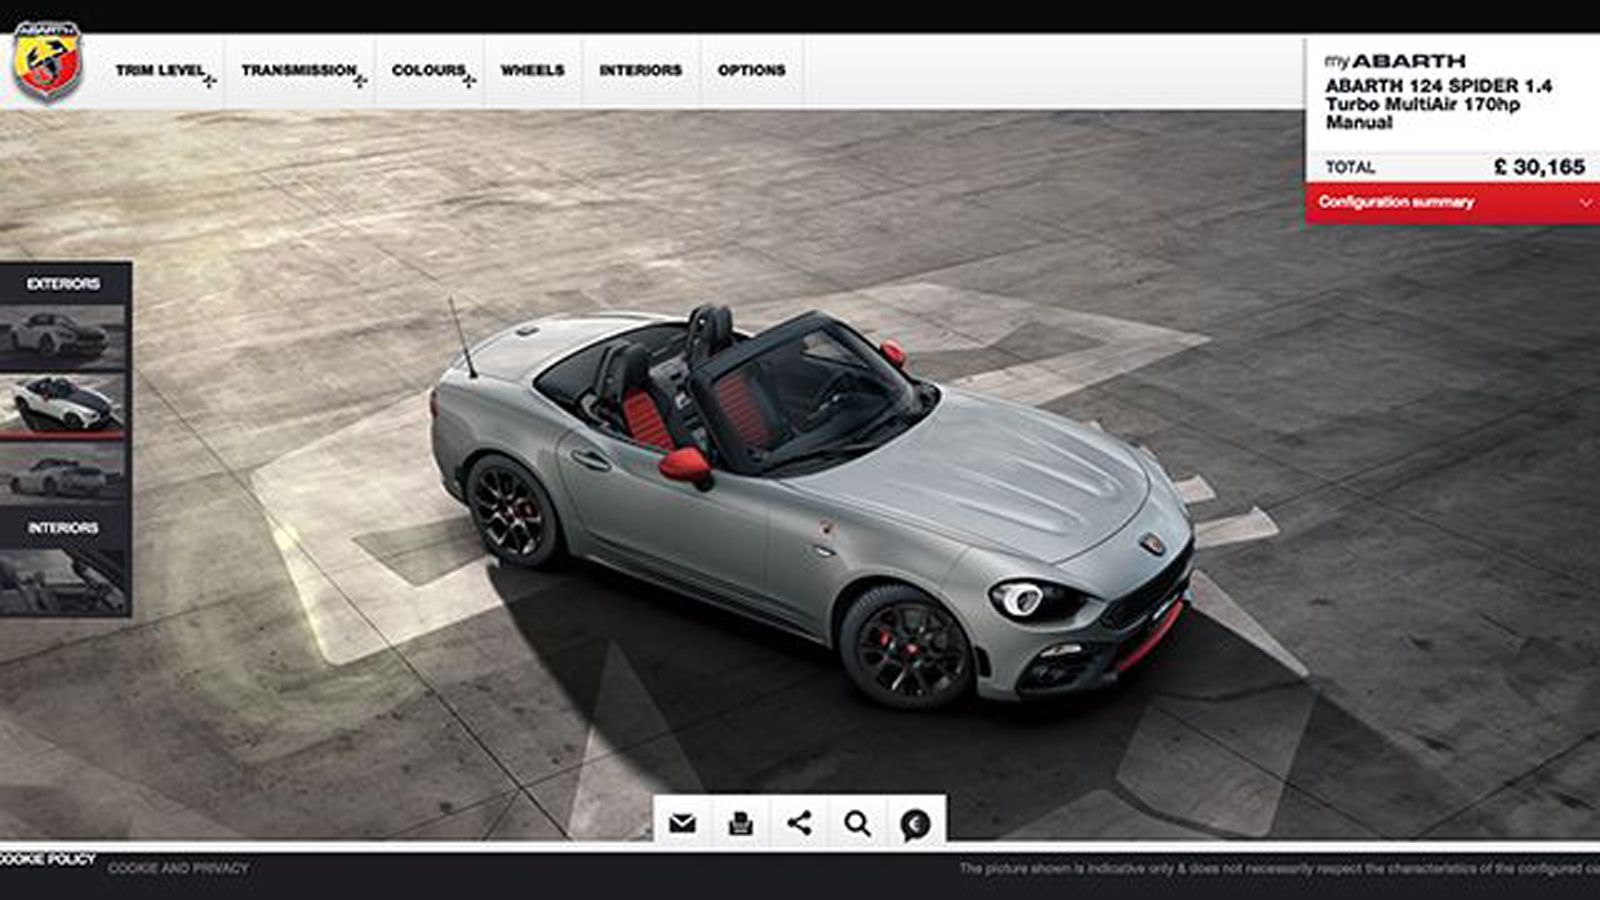Click the share icon

799,824
